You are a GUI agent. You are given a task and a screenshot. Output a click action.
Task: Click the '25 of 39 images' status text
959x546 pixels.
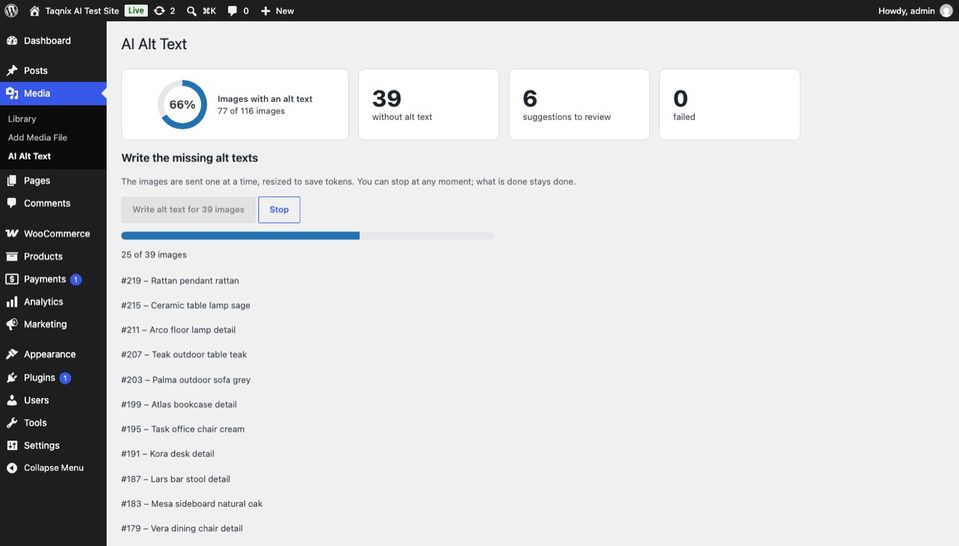(154, 254)
